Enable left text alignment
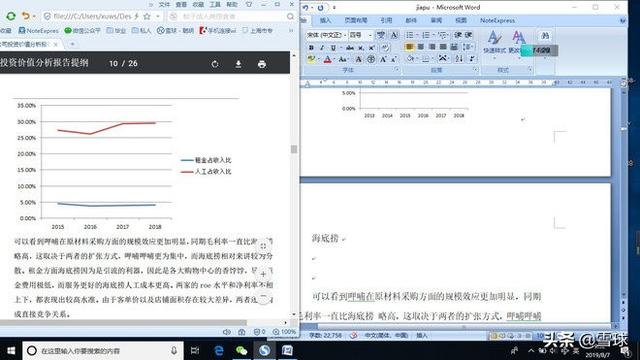 coord(409,47)
